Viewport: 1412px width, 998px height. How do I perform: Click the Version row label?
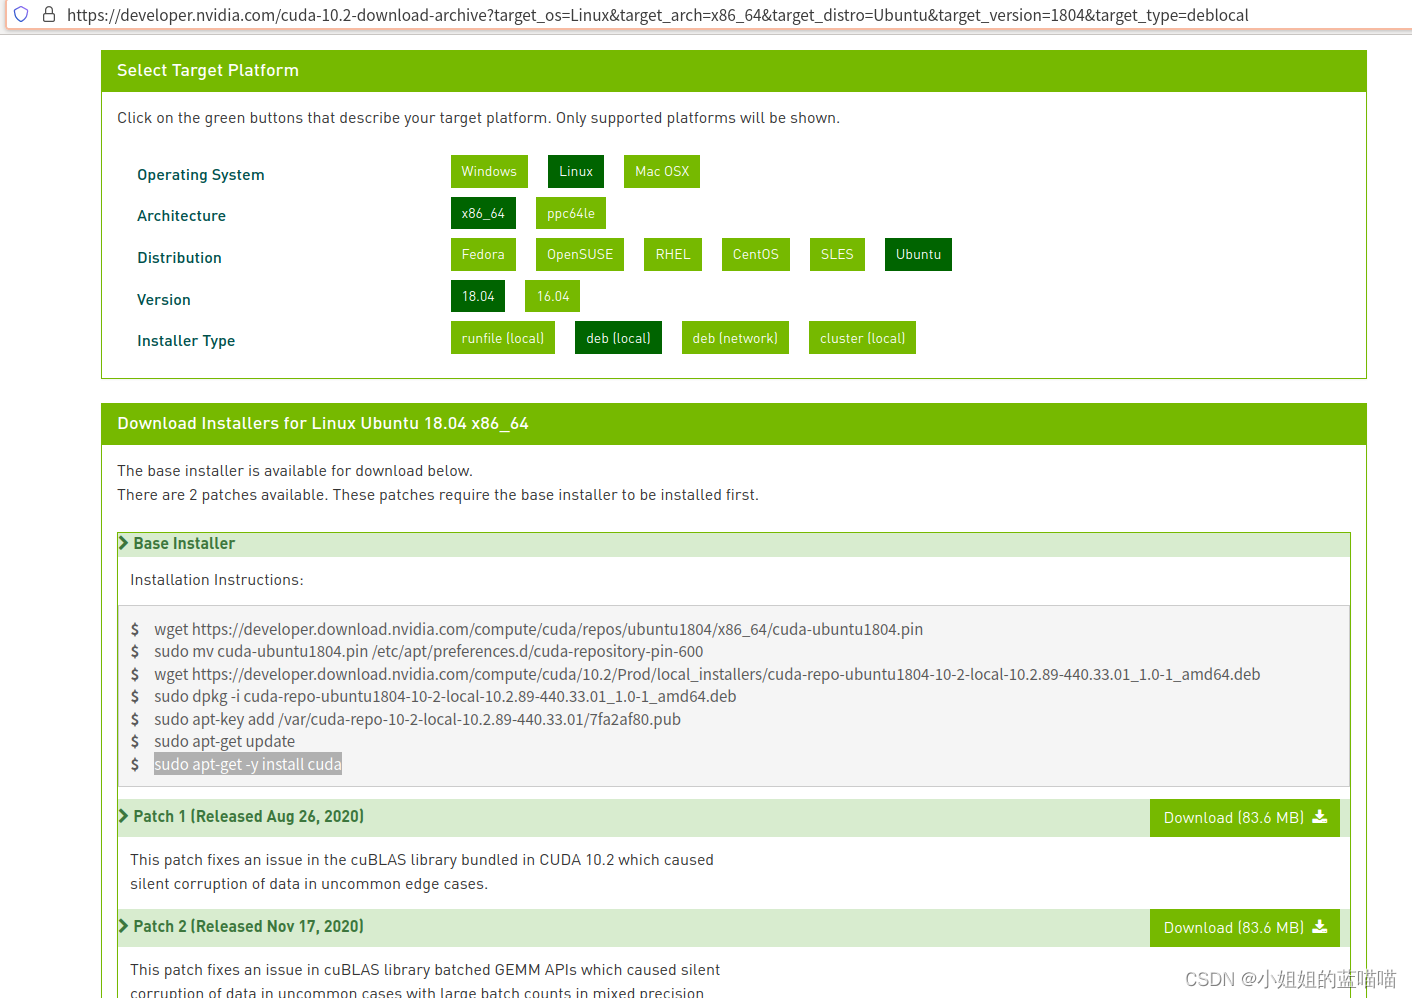click(x=164, y=300)
